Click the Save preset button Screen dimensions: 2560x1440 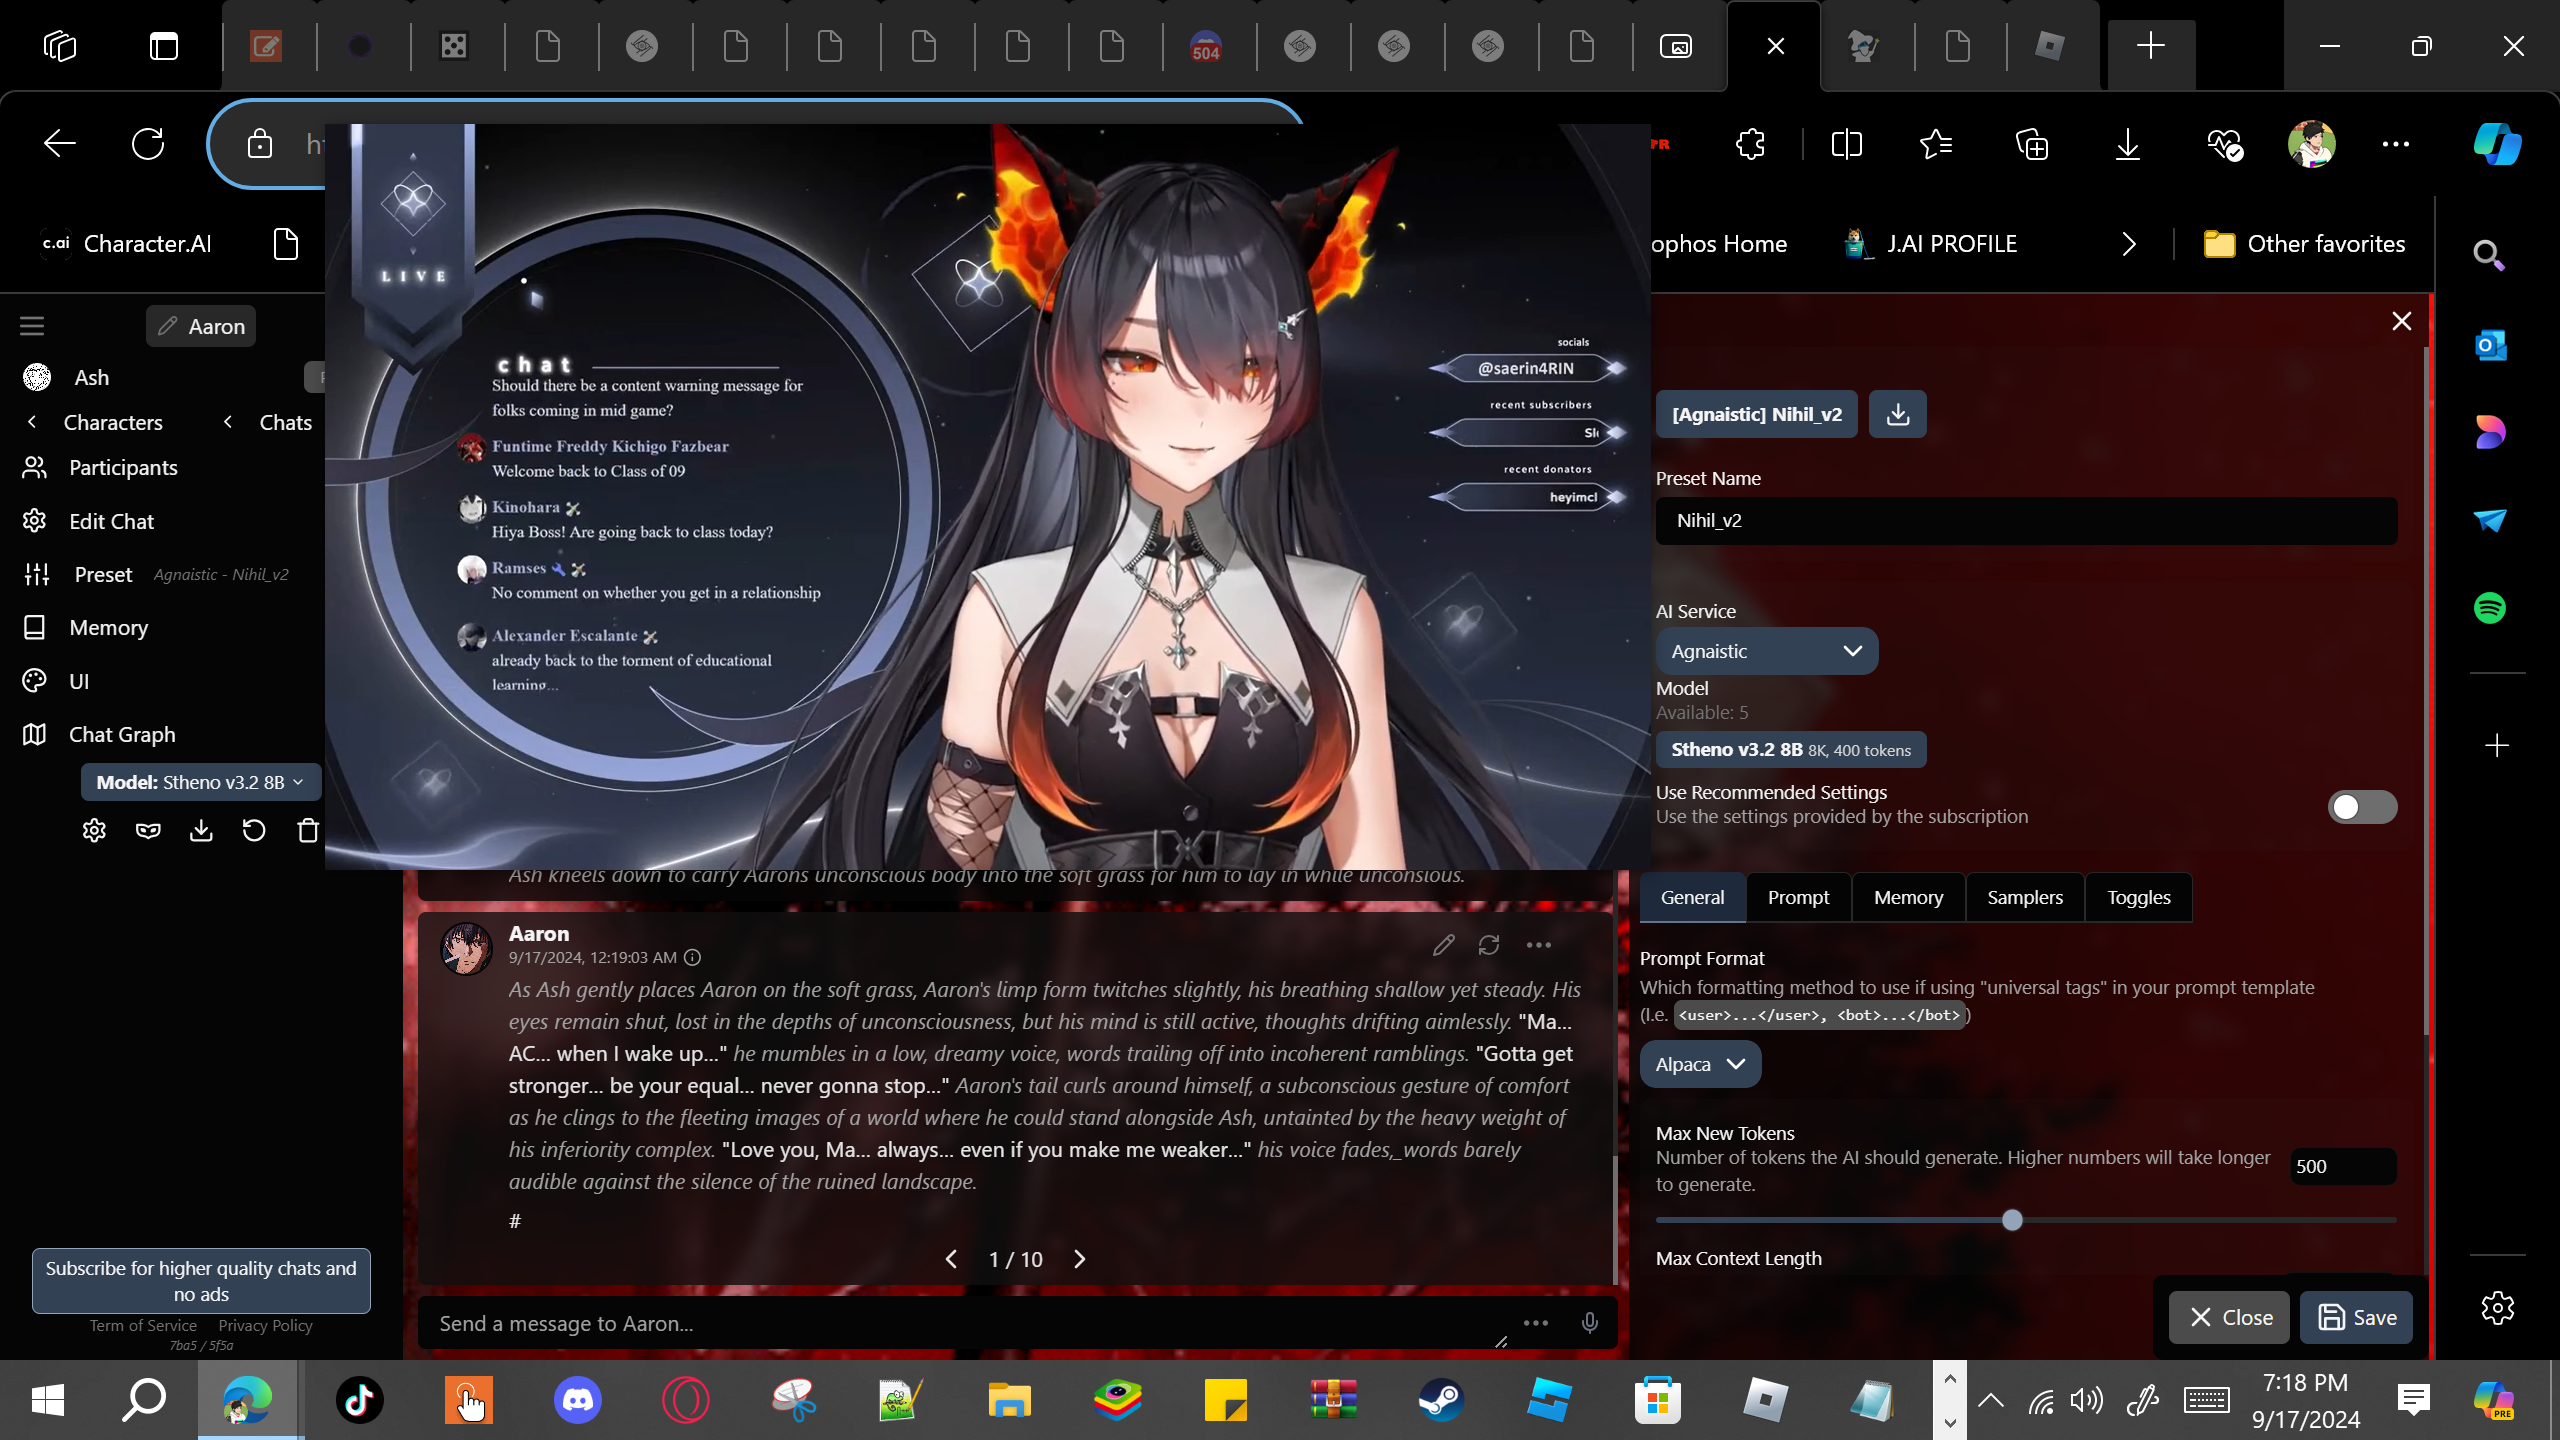2356,1317
